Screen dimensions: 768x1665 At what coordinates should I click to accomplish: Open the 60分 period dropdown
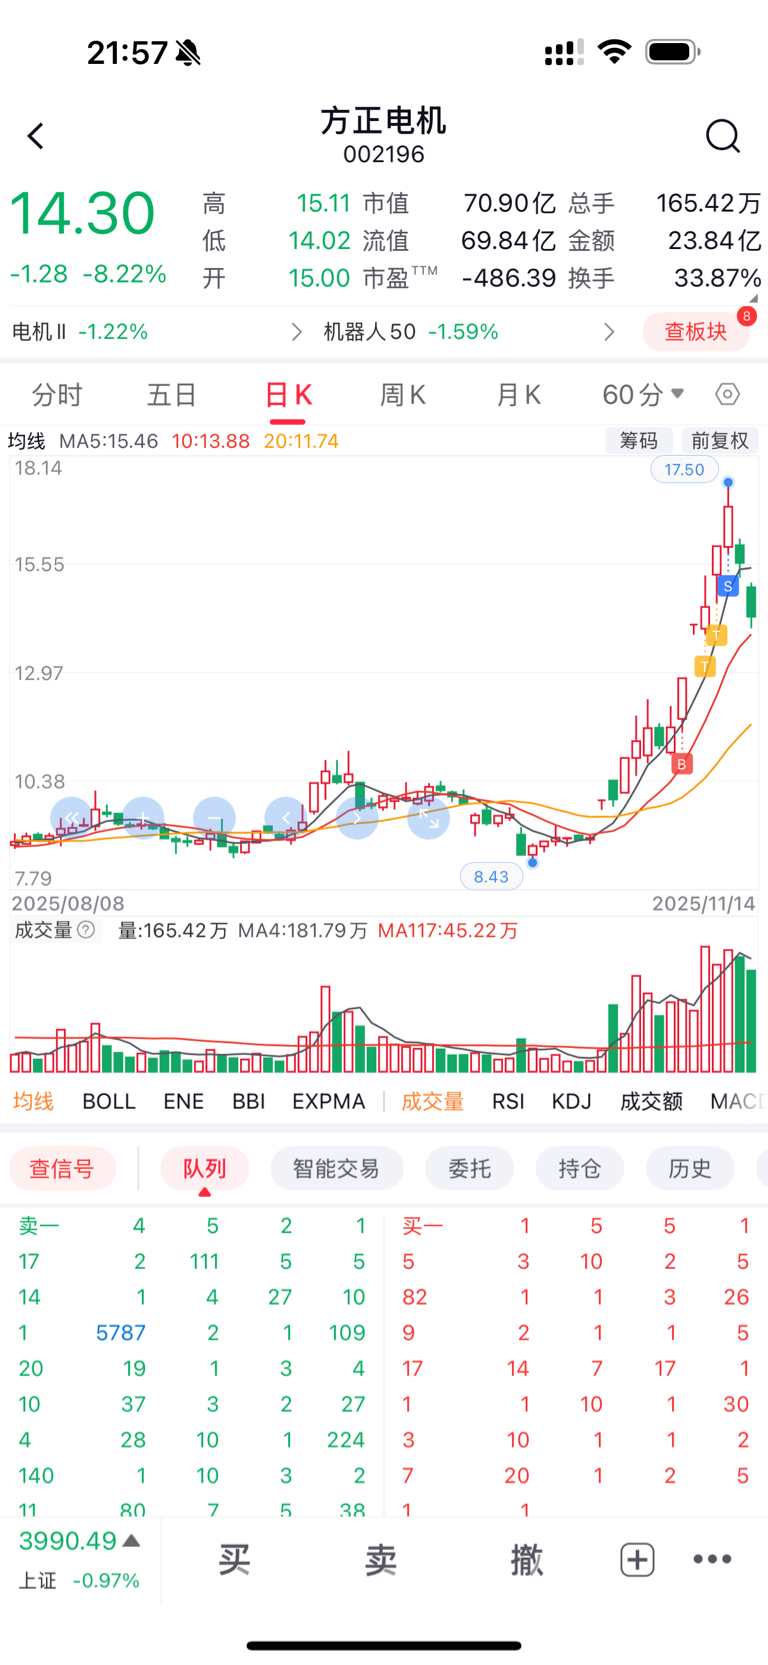point(643,394)
